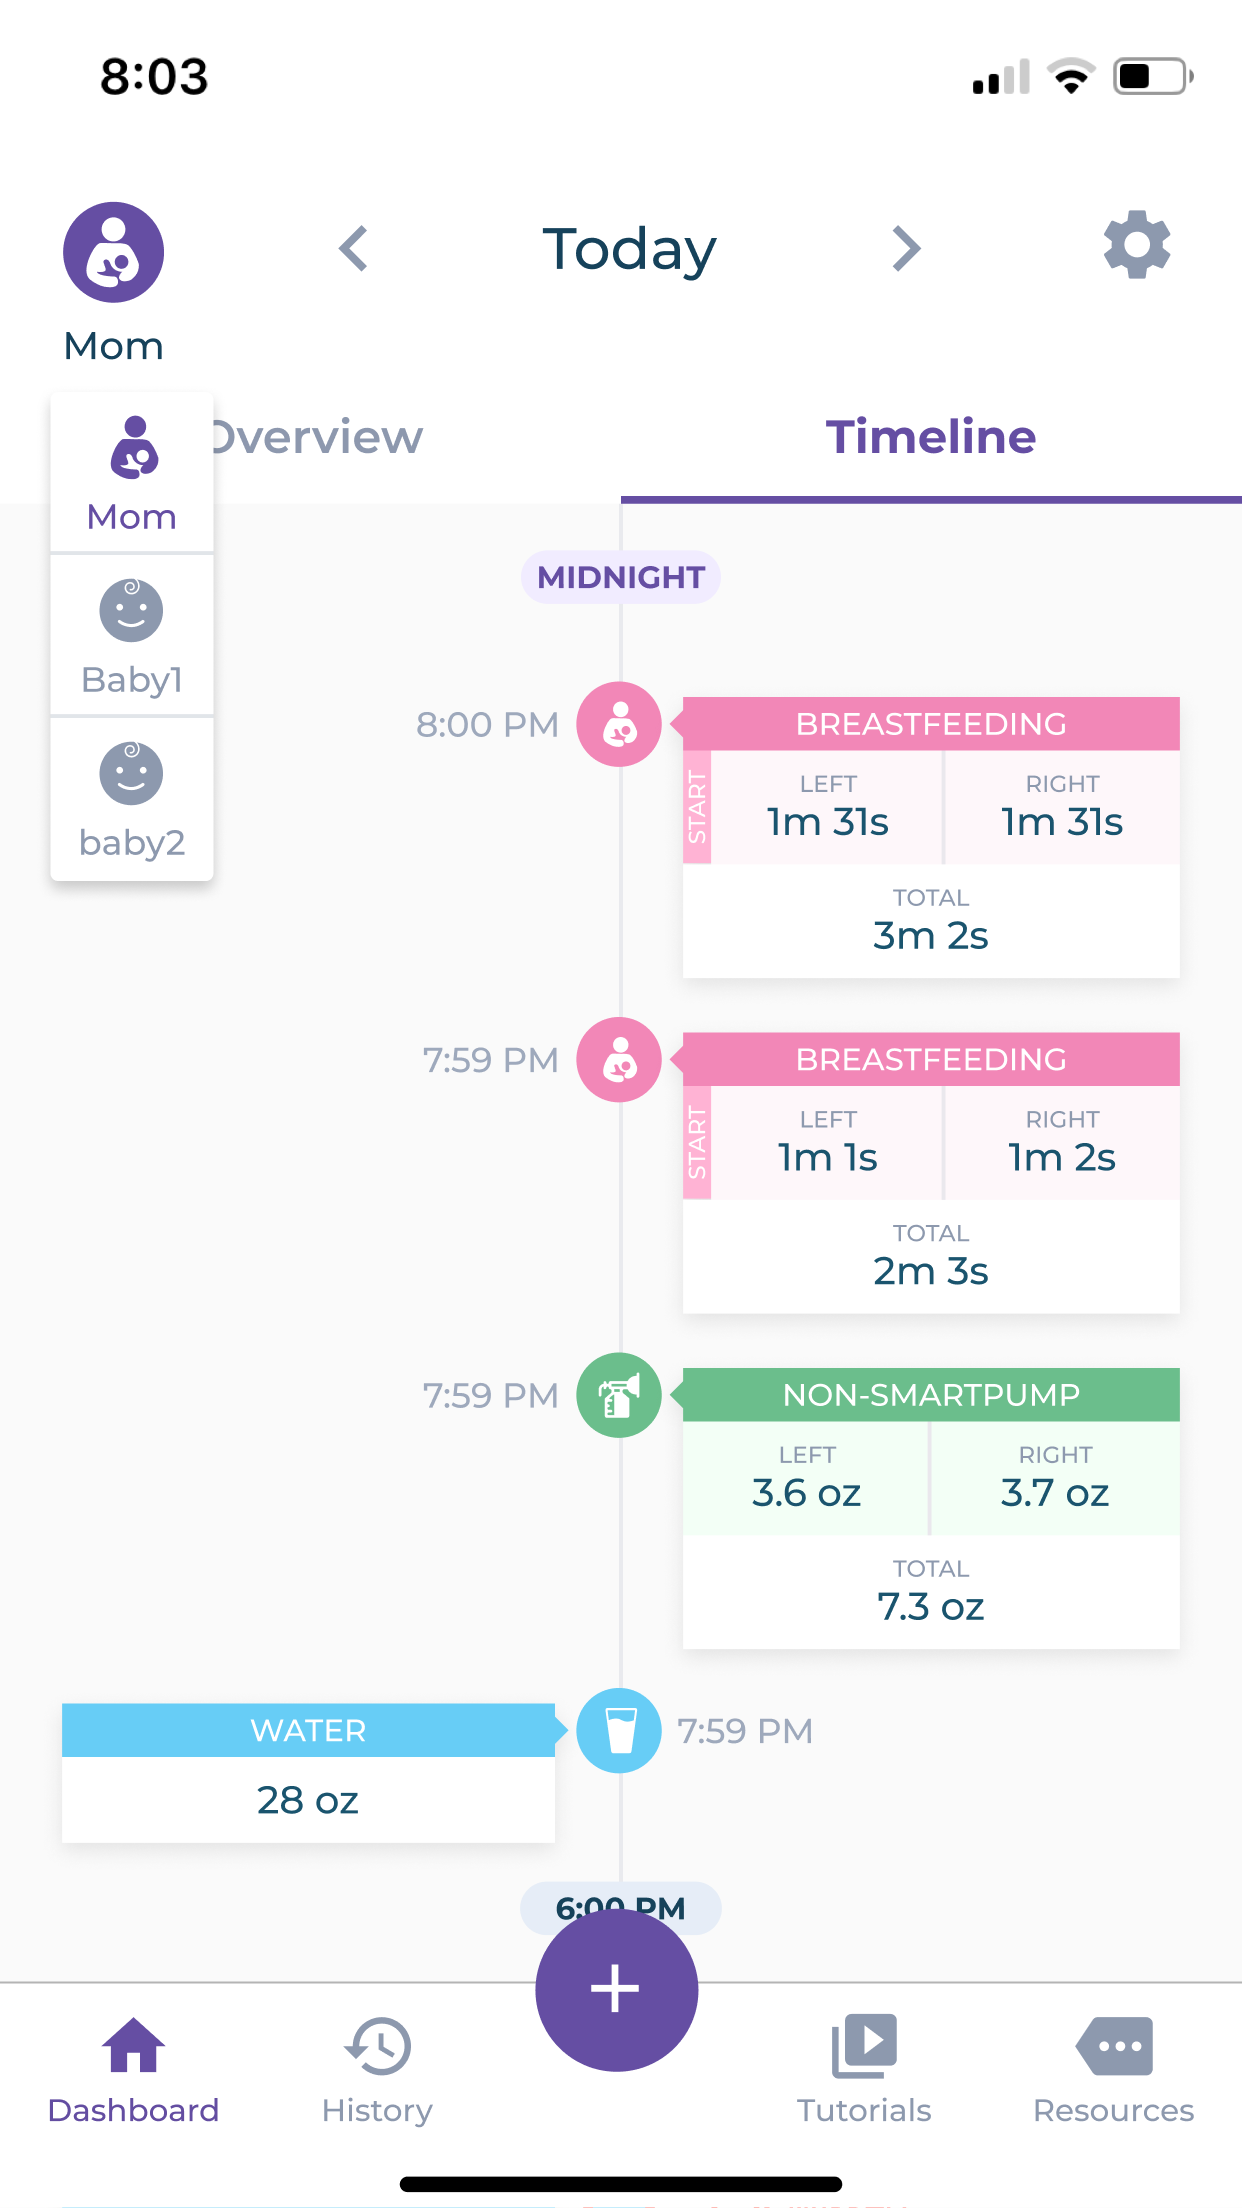The height and width of the screenshot is (2208, 1242).
Task: Click the MIDNIGHT marker on the timeline
Action: [619, 577]
